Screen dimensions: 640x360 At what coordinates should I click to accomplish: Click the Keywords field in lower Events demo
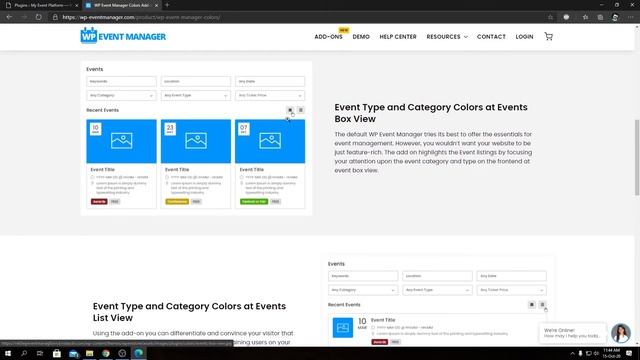coord(363,276)
